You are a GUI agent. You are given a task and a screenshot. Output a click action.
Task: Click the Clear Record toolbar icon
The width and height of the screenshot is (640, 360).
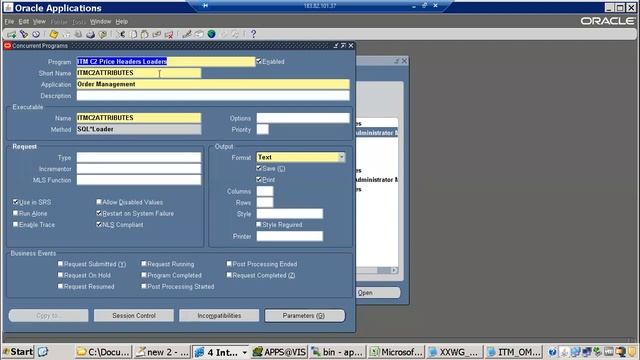coord(157,34)
